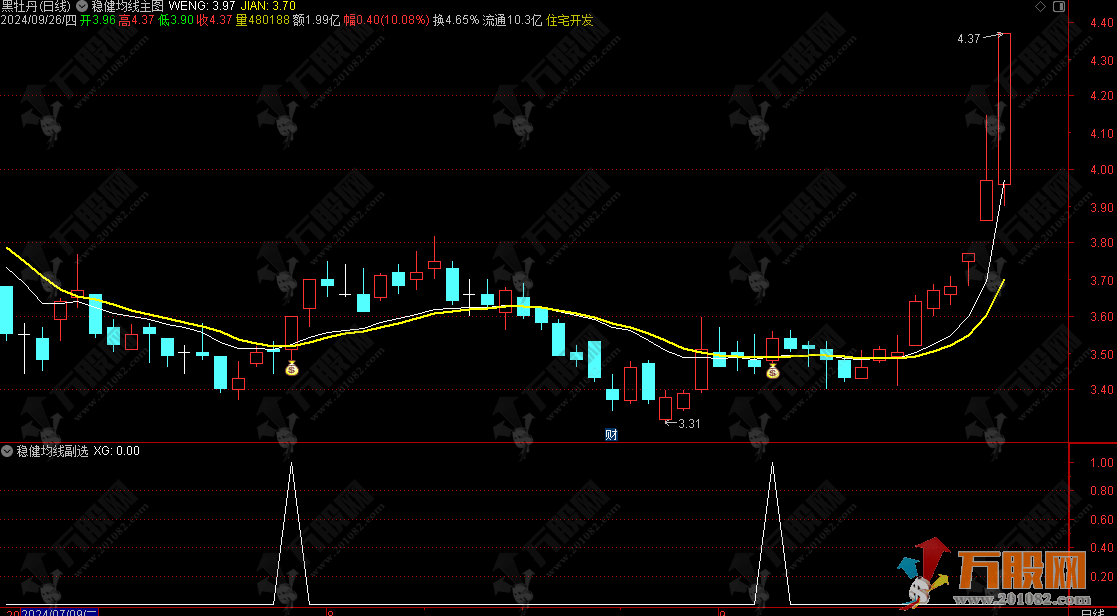Toggle the side panel icon at top right
Screen dimensions: 1117x616
click(x=1059, y=6)
